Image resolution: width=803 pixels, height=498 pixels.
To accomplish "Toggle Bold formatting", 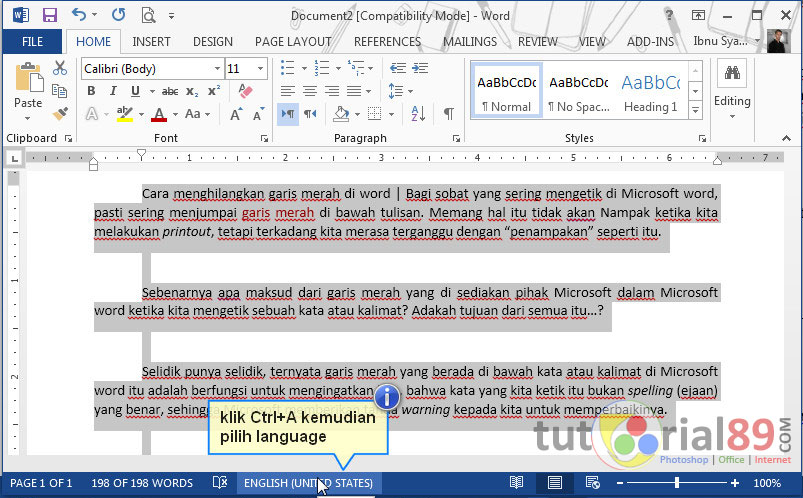I will pos(91,91).
